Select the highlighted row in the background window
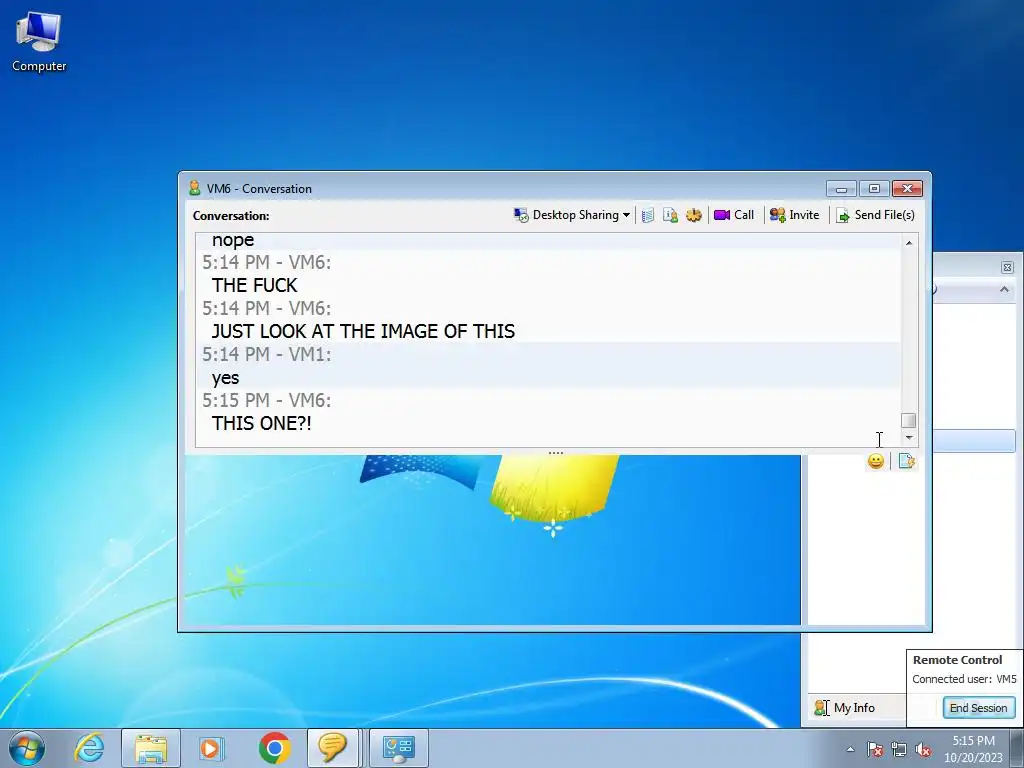This screenshot has height=768, width=1024. tap(974, 440)
